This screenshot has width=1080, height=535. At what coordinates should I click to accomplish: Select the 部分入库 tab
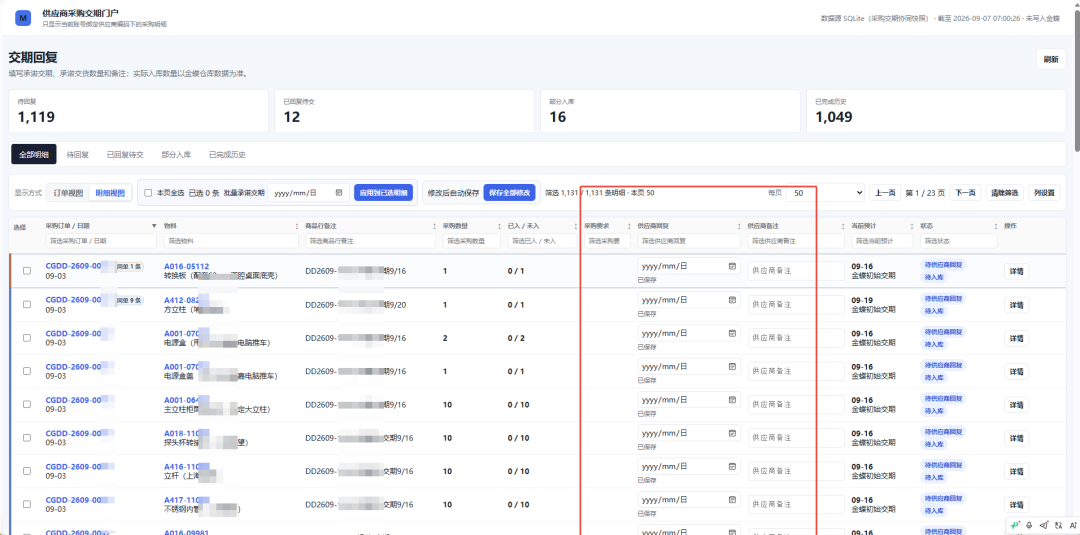[x=176, y=155]
